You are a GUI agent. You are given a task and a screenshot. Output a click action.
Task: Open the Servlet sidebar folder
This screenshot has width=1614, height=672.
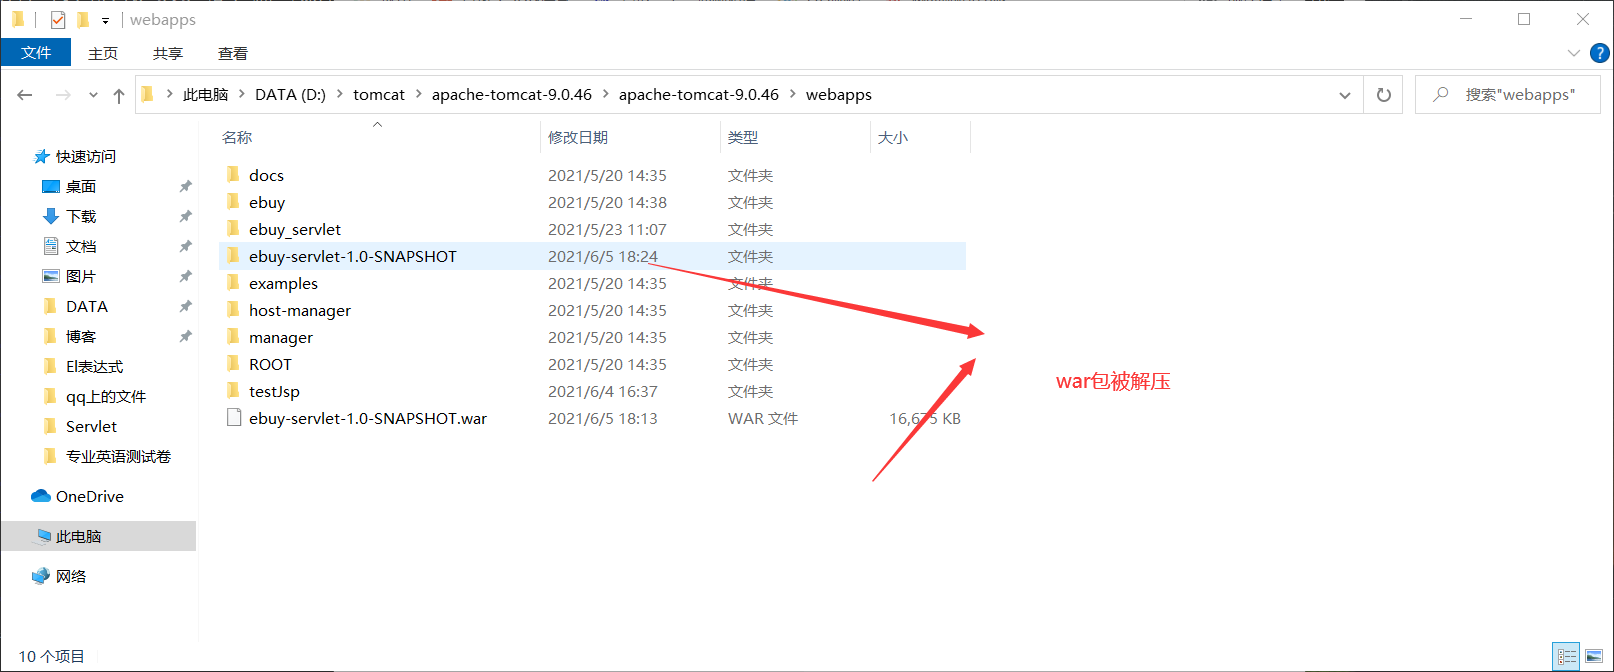click(91, 427)
